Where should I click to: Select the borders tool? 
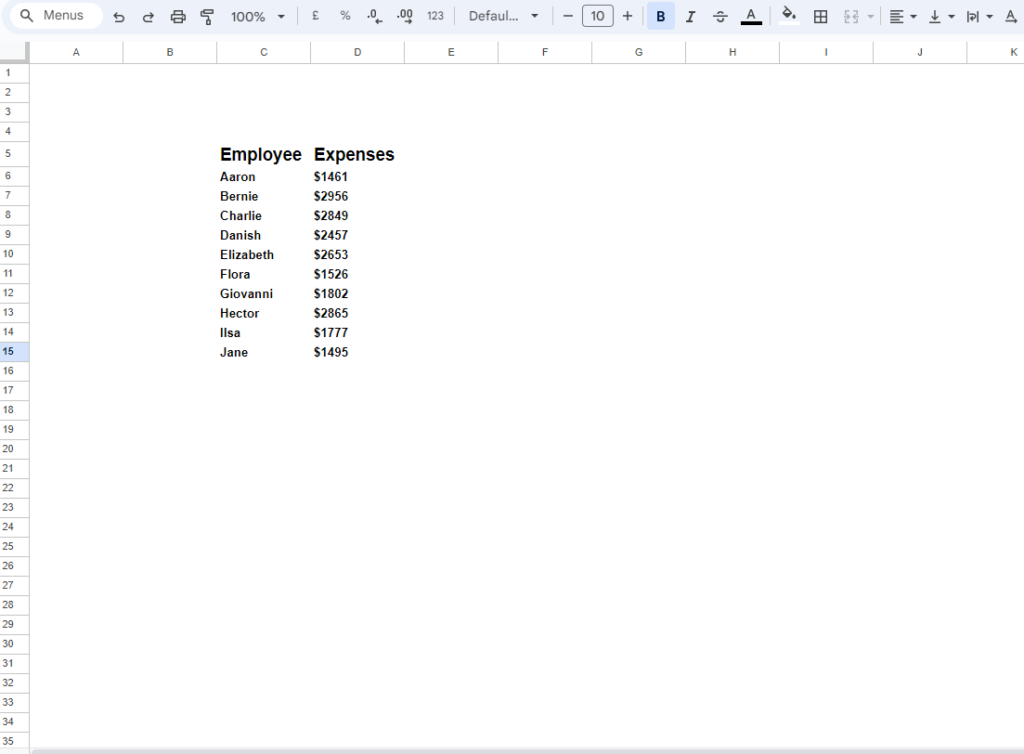coord(821,16)
